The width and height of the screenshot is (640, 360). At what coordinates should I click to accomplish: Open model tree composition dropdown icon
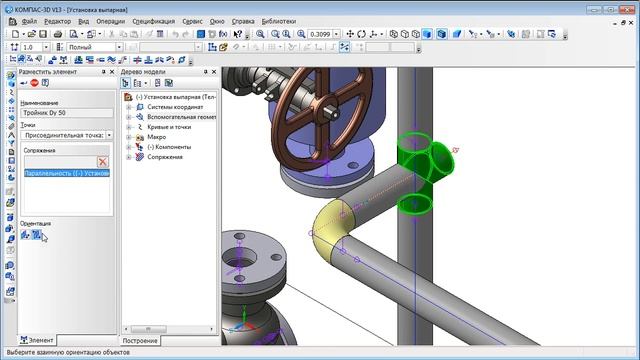(139, 83)
